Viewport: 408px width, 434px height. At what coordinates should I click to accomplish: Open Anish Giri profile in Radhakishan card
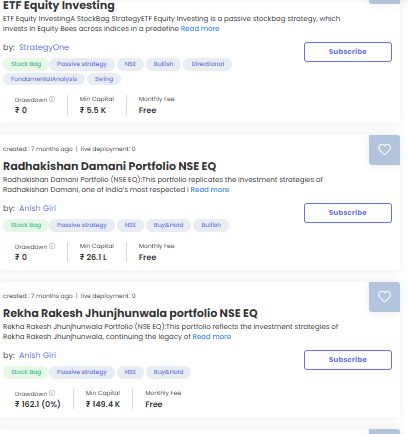pyautogui.click(x=38, y=208)
